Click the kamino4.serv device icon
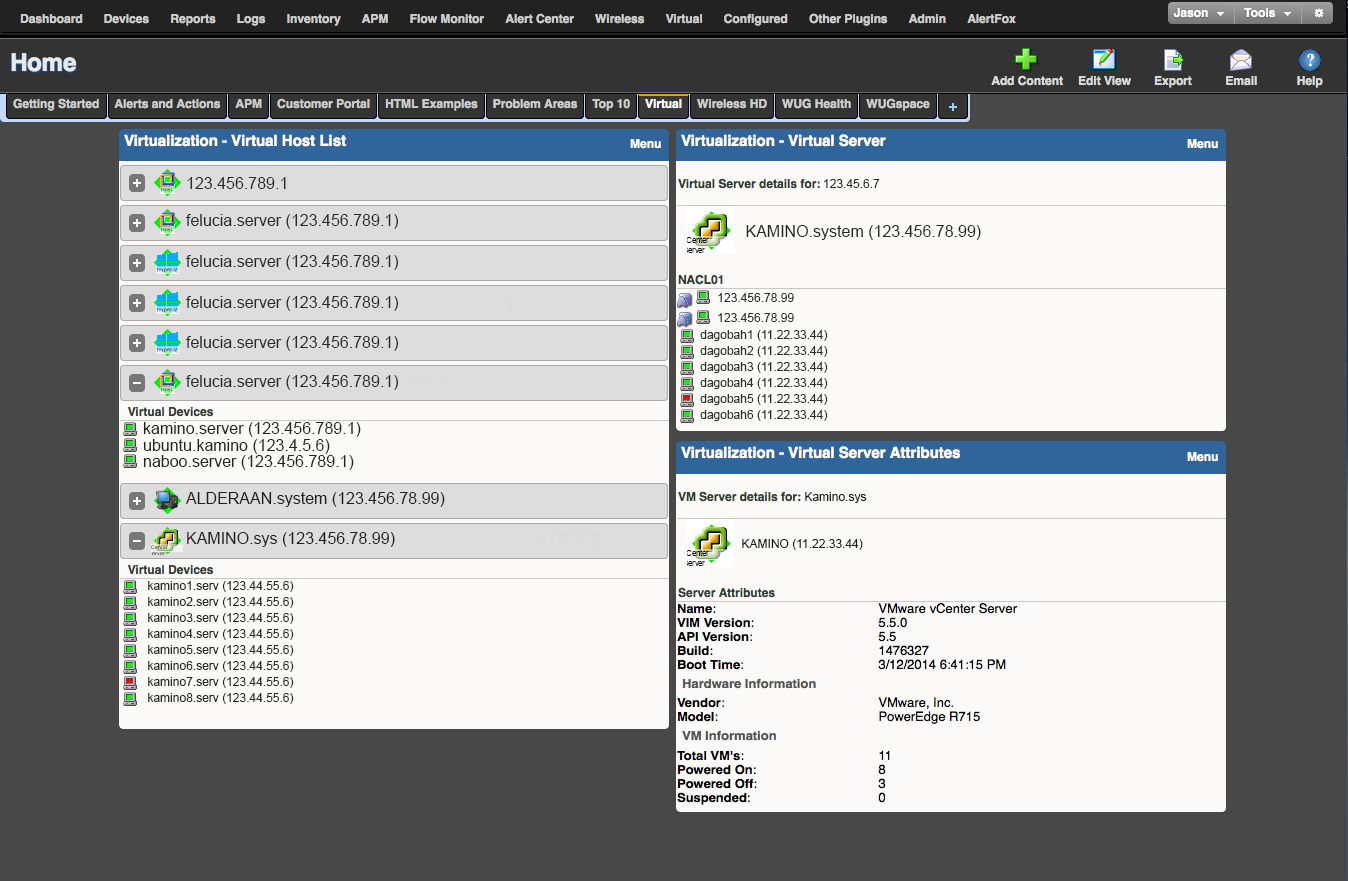The width and height of the screenshot is (1348, 881). click(130, 634)
